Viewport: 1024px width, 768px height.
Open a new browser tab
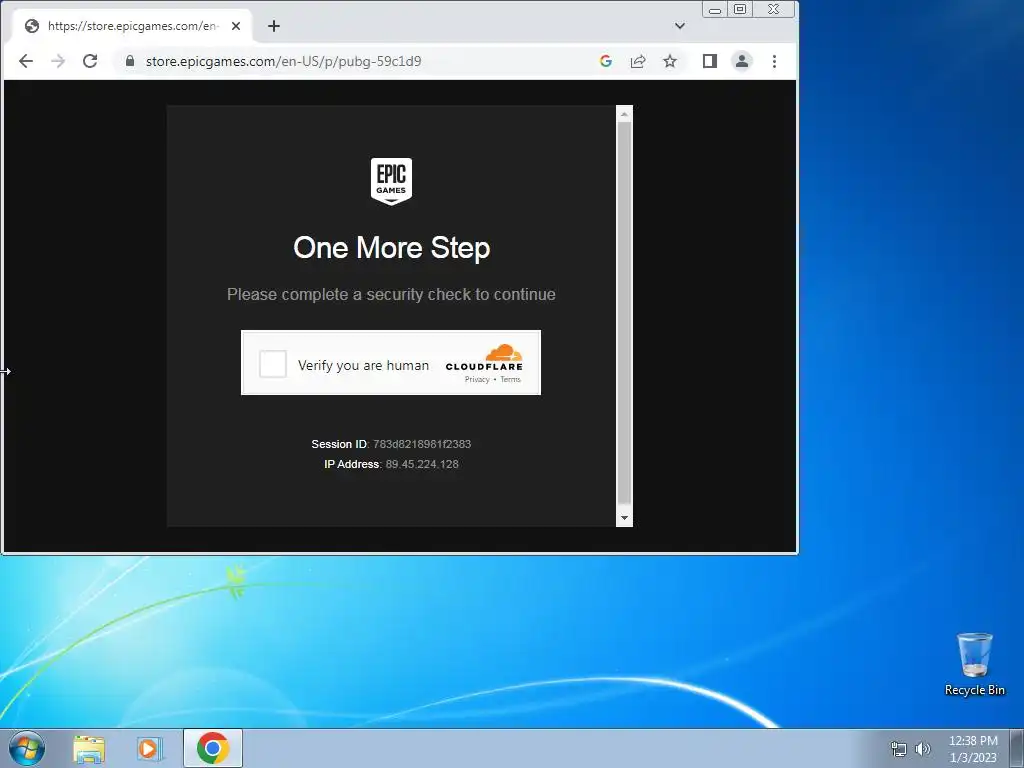[x=274, y=26]
